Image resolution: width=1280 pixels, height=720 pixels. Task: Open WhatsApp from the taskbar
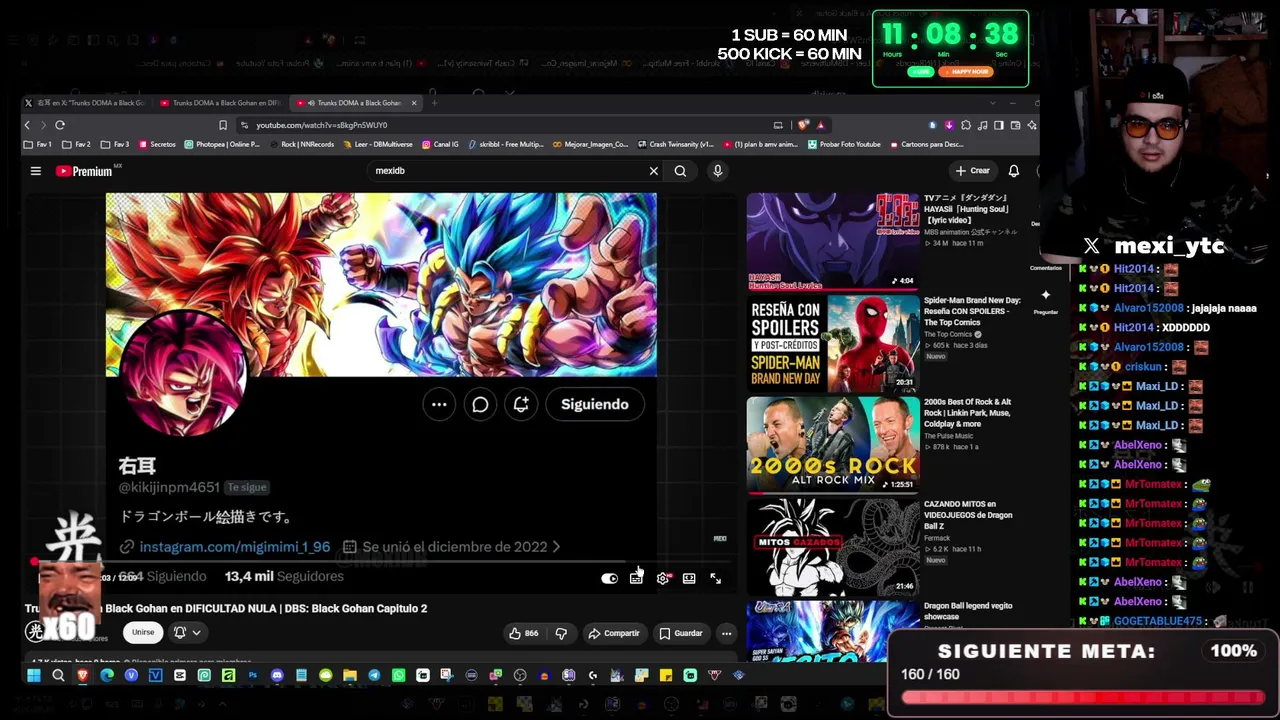coord(399,676)
